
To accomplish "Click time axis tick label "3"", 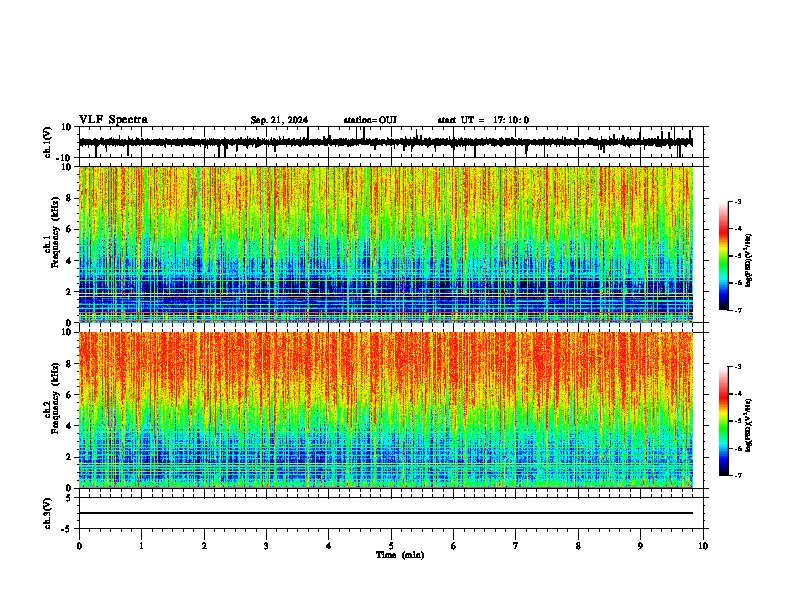I will (266, 546).
